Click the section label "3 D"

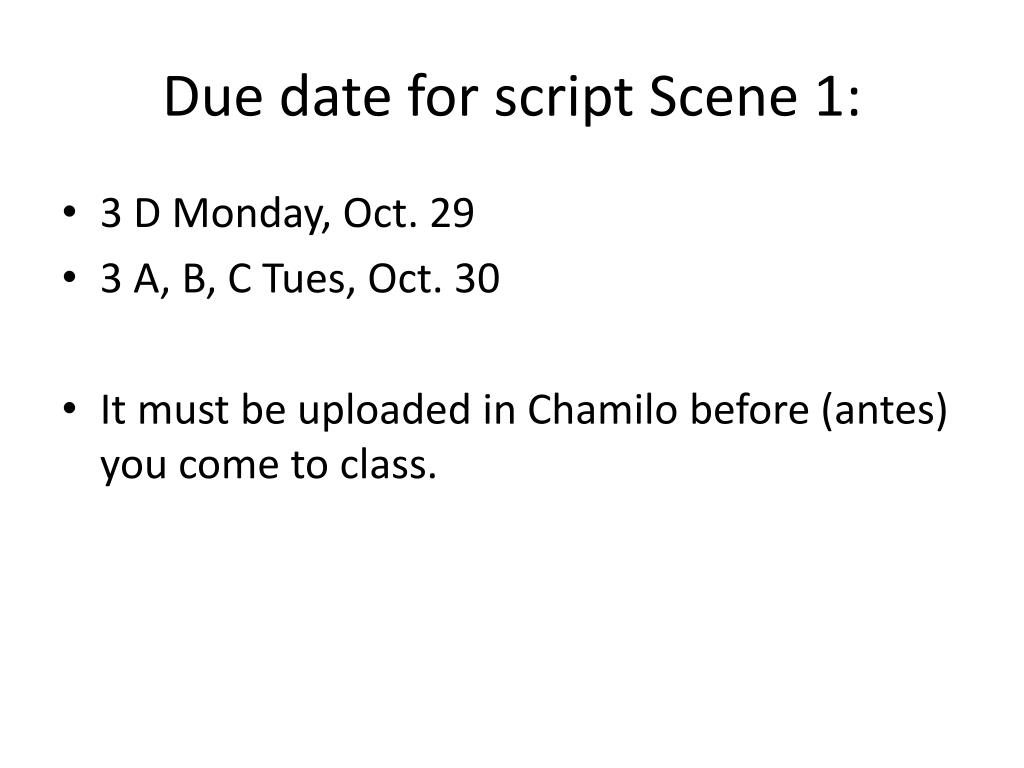click(130, 215)
